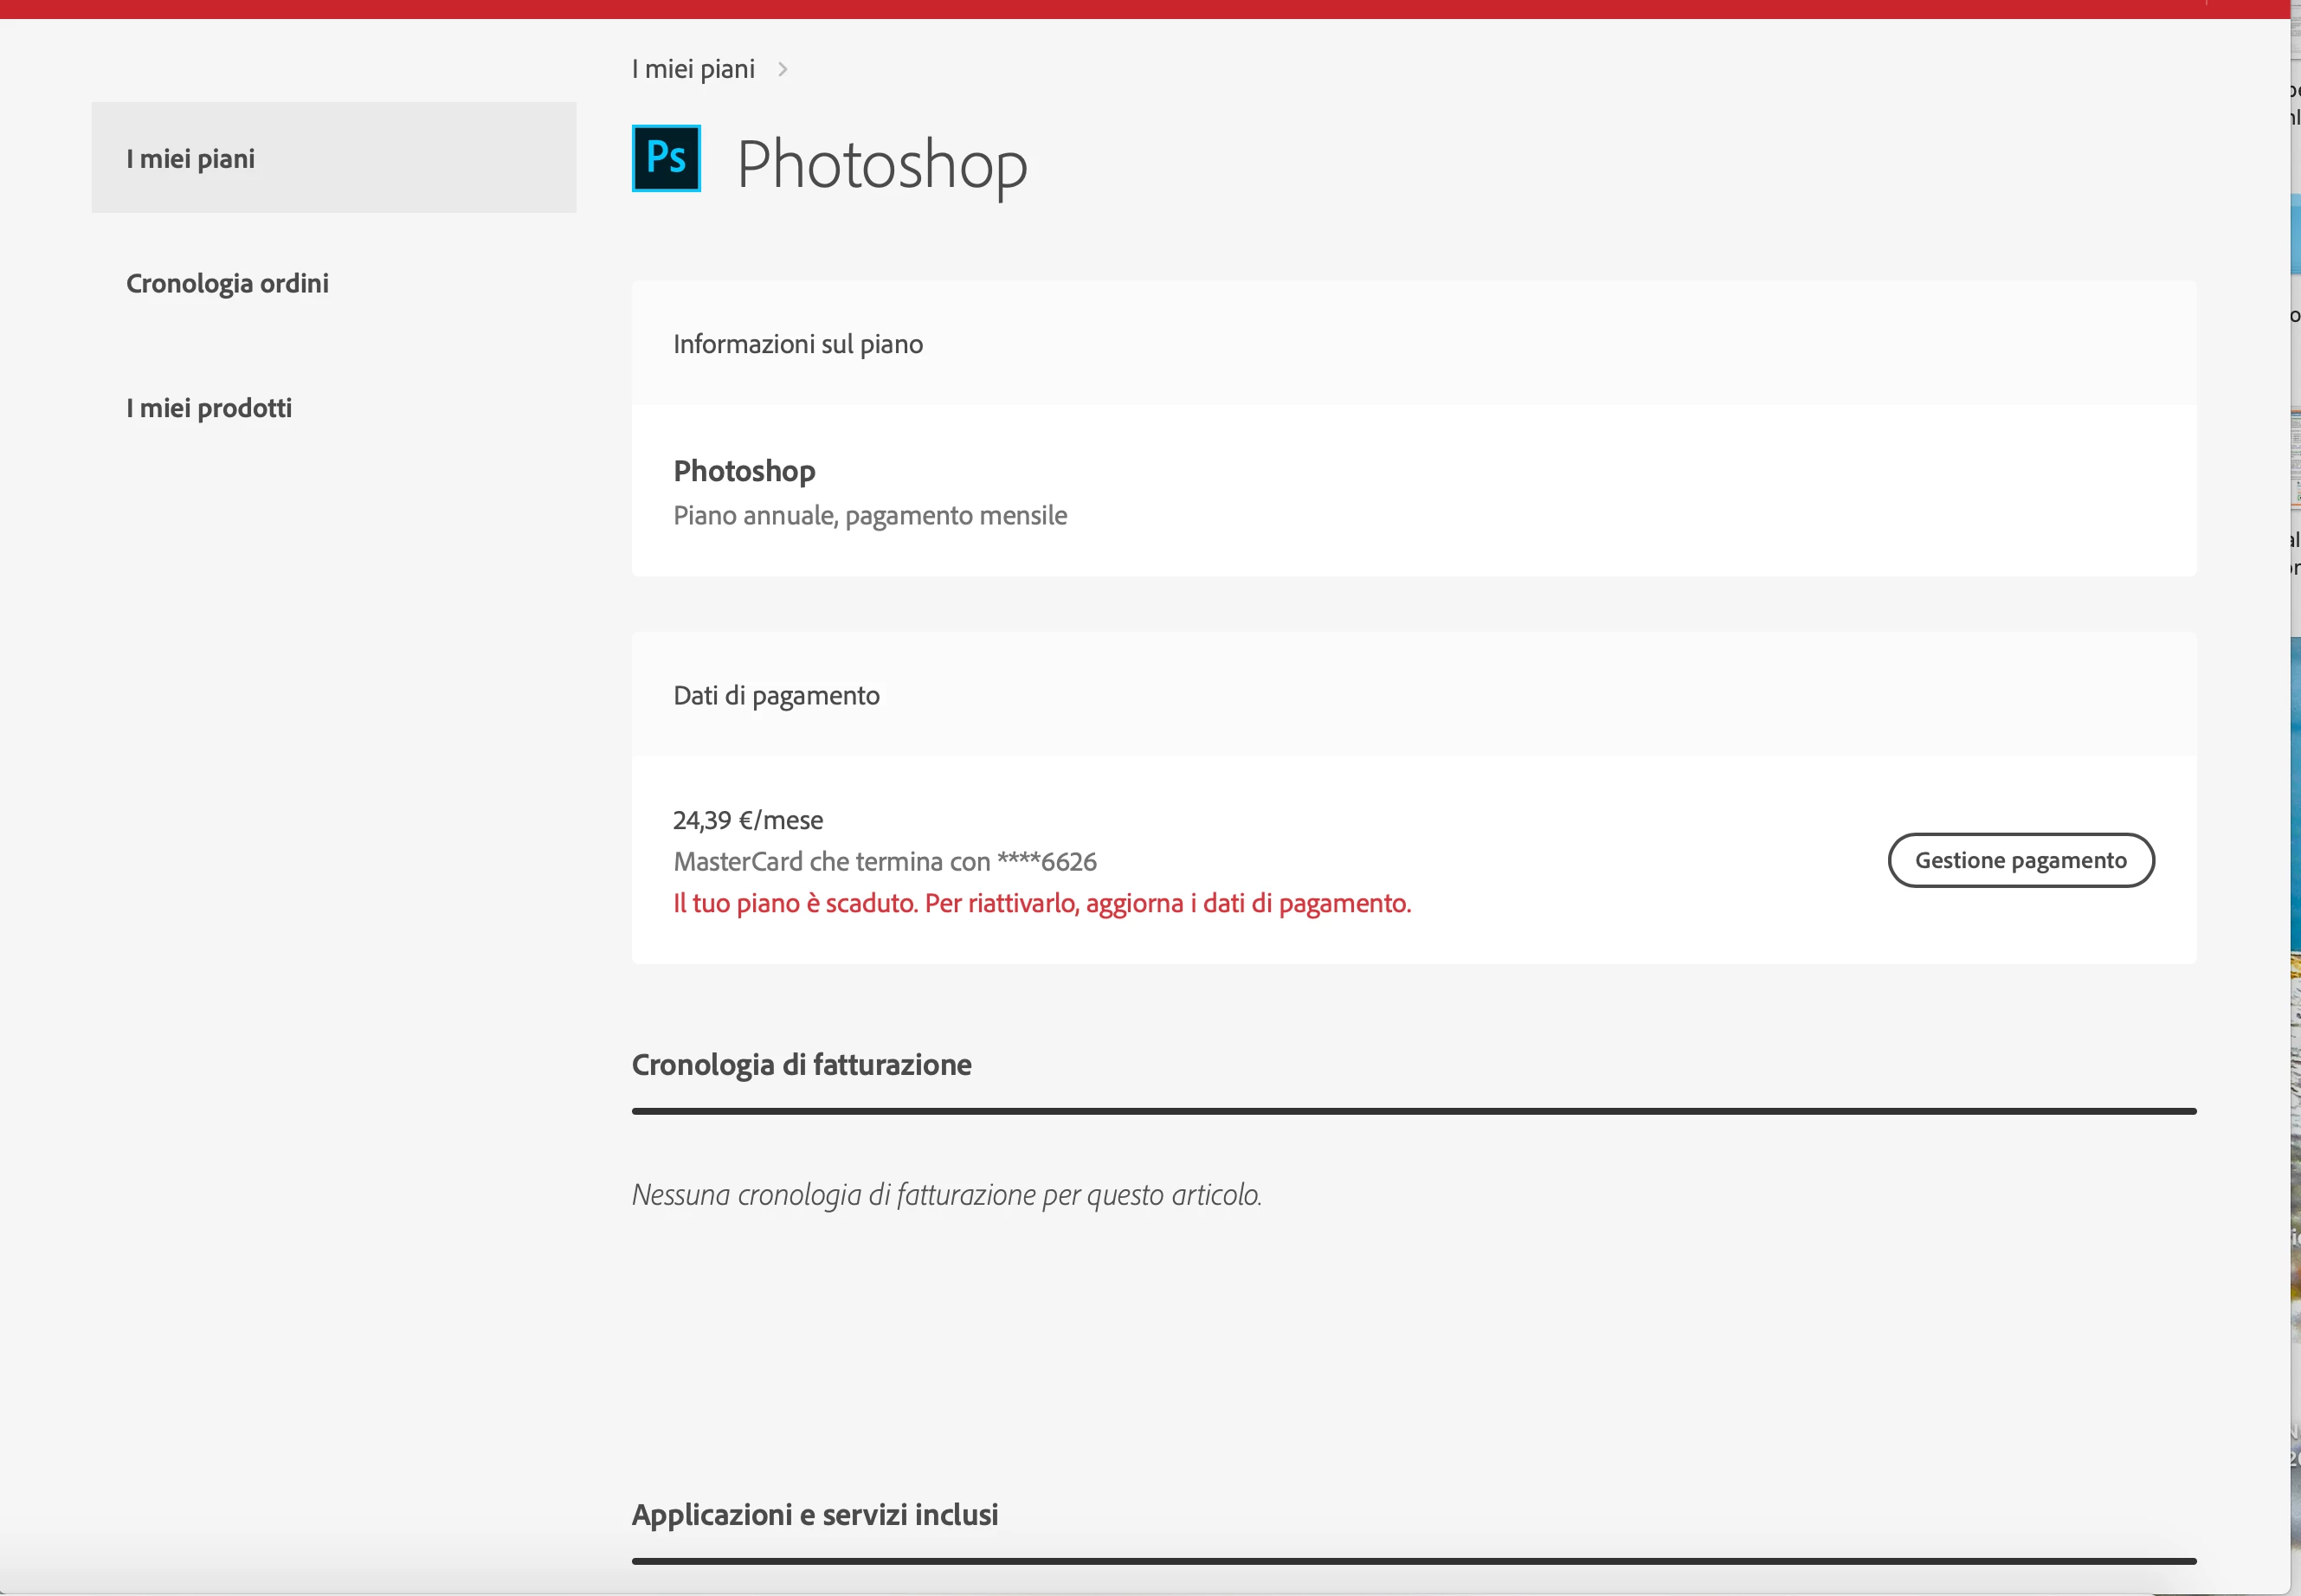Open the I miei piani breadcrumb link
This screenshot has width=2301, height=1596.
coord(693,69)
